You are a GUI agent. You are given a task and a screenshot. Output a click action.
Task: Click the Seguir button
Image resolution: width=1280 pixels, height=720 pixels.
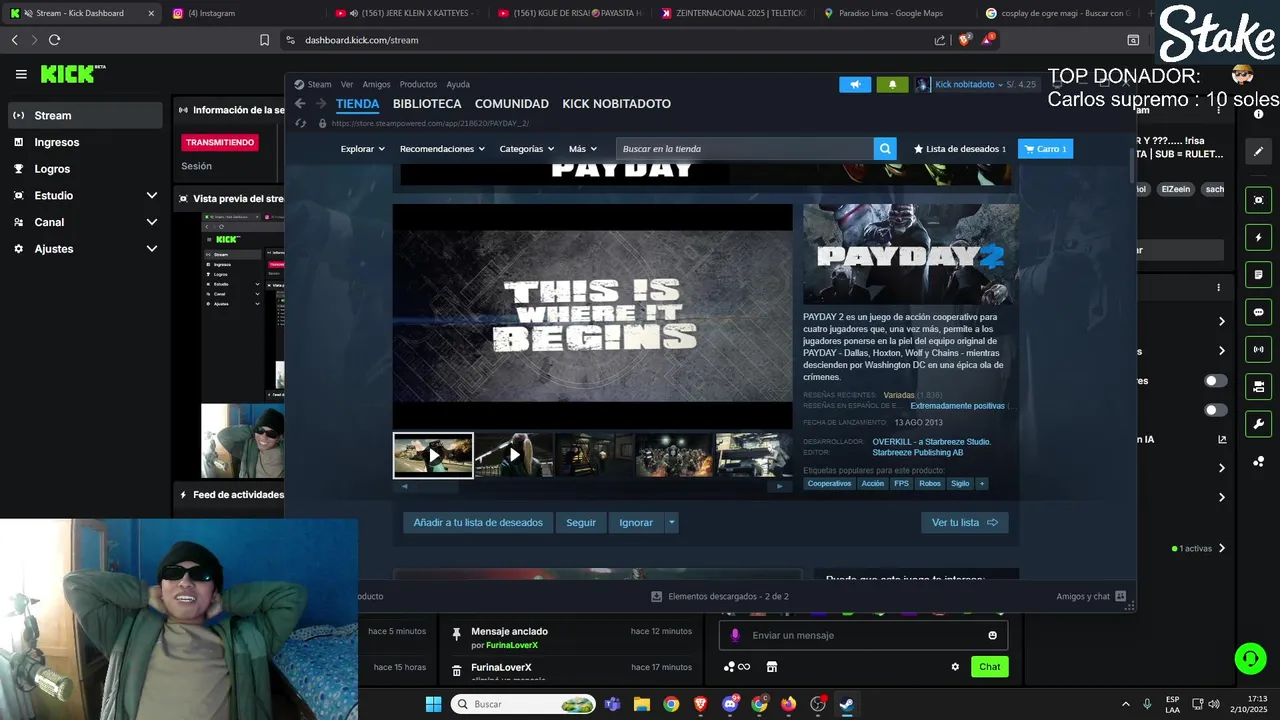pos(581,522)
